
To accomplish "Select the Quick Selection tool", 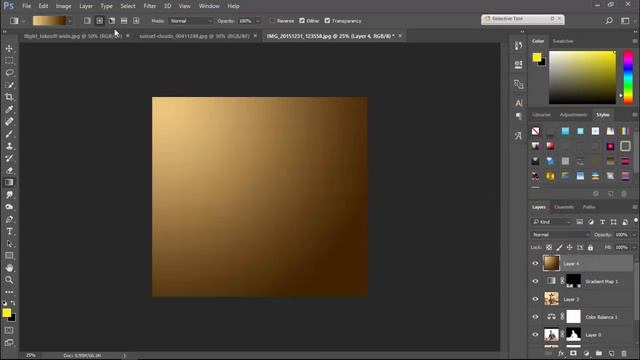I will click(9, 85).
